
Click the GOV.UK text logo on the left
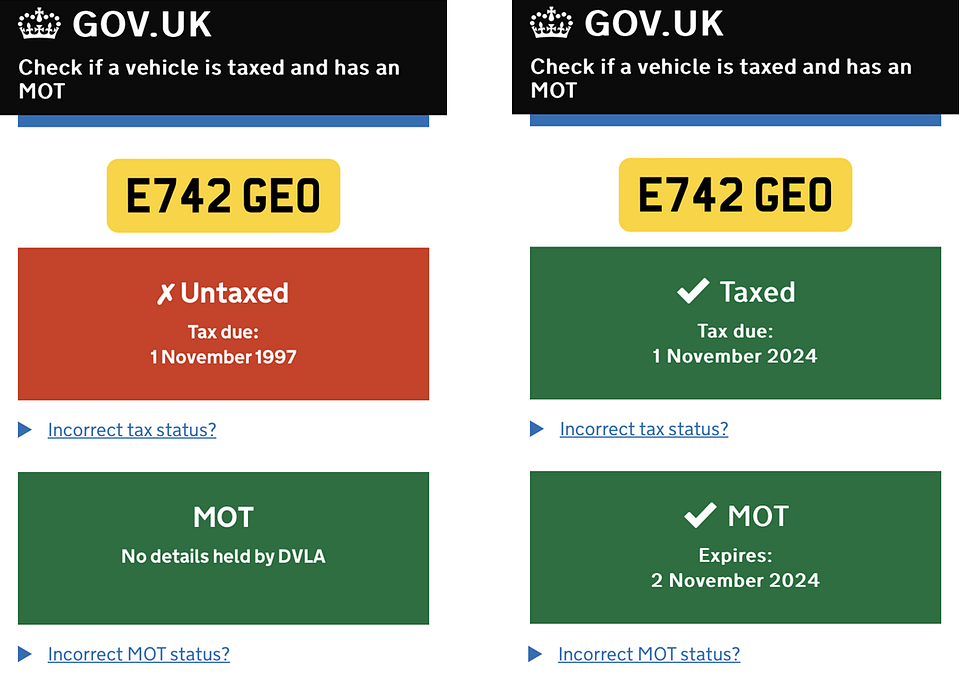tap(141, 24)
